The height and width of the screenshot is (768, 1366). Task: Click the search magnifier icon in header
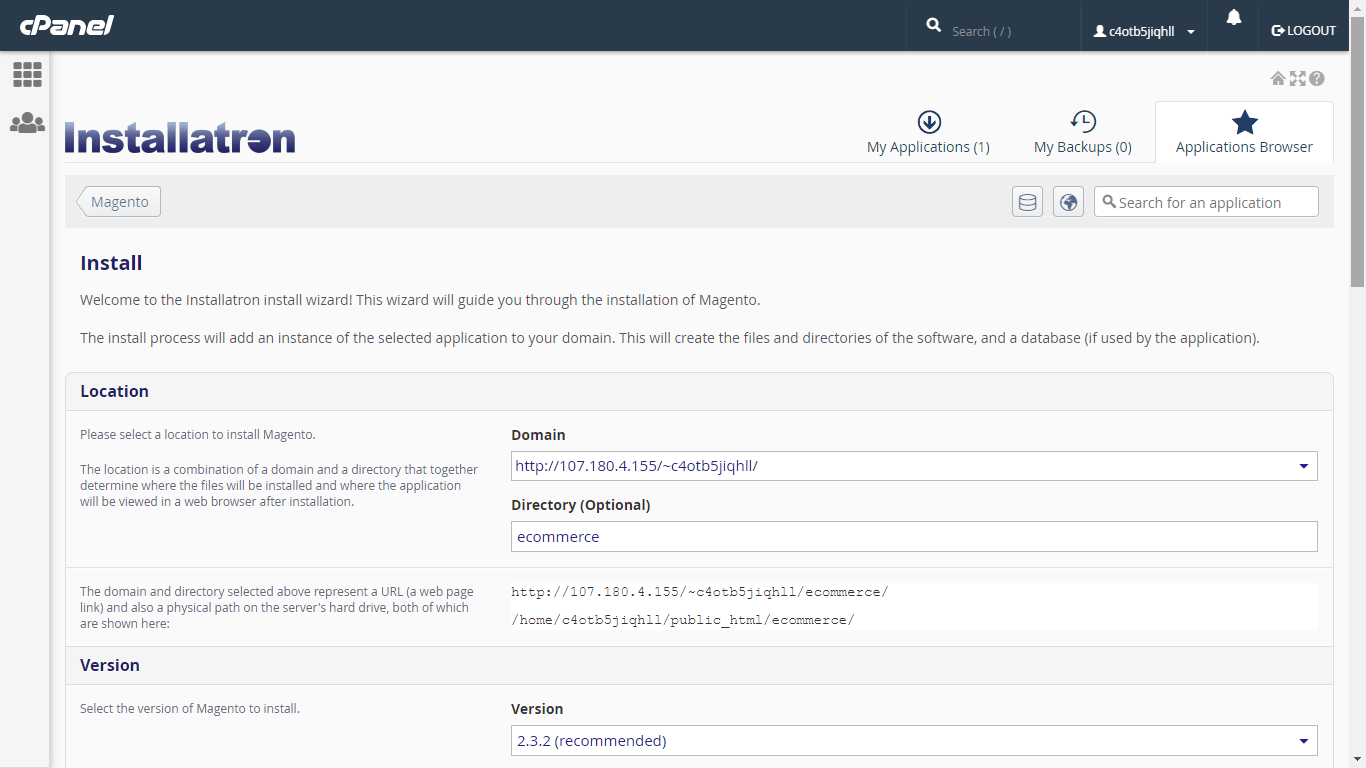pos(934,25)
